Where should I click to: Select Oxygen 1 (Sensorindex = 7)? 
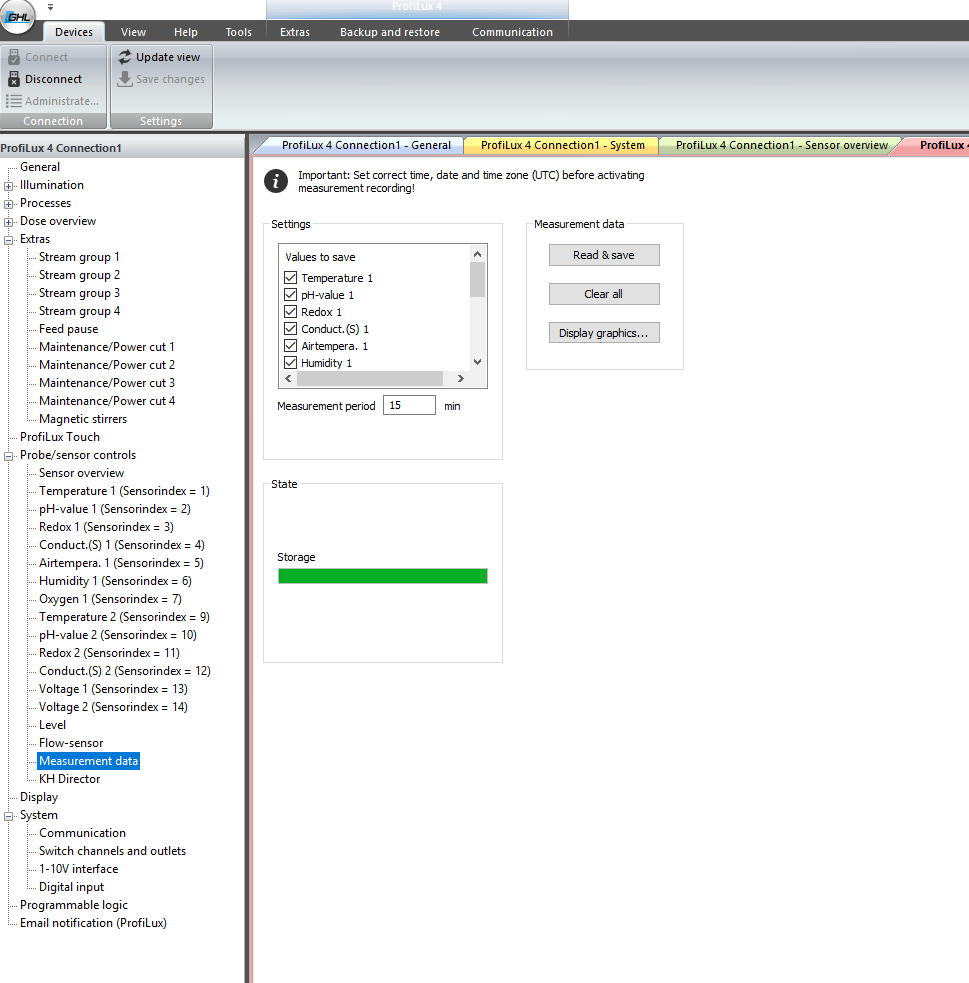click(x=110, y=599)
